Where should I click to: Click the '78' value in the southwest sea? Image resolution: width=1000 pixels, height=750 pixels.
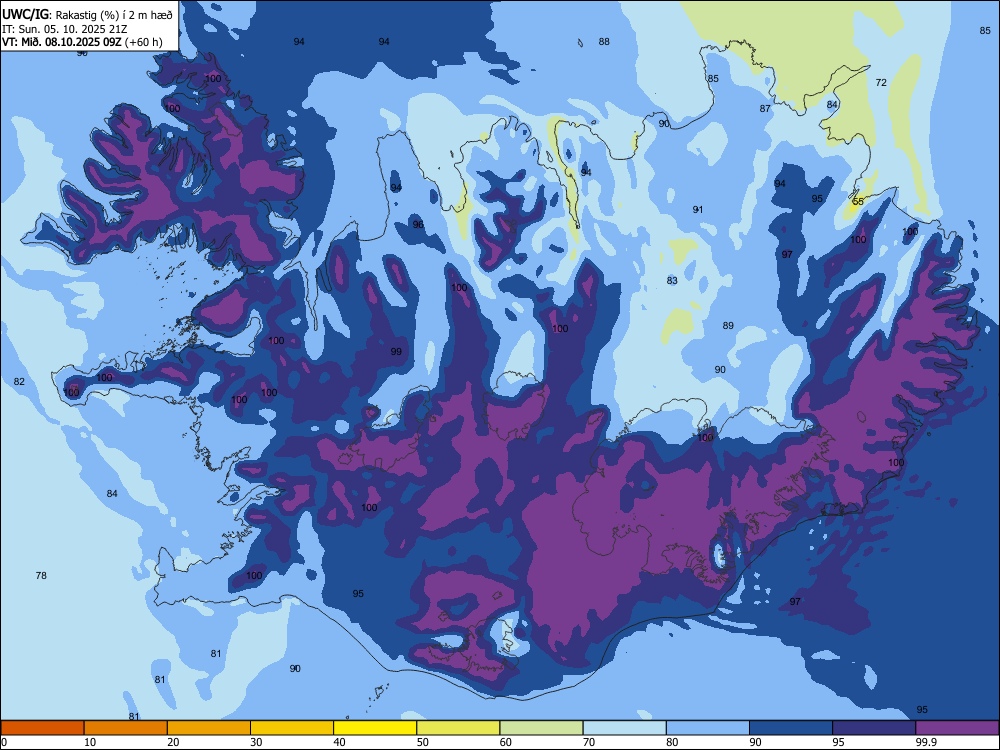pyautogui.click(x=41, y=576)
